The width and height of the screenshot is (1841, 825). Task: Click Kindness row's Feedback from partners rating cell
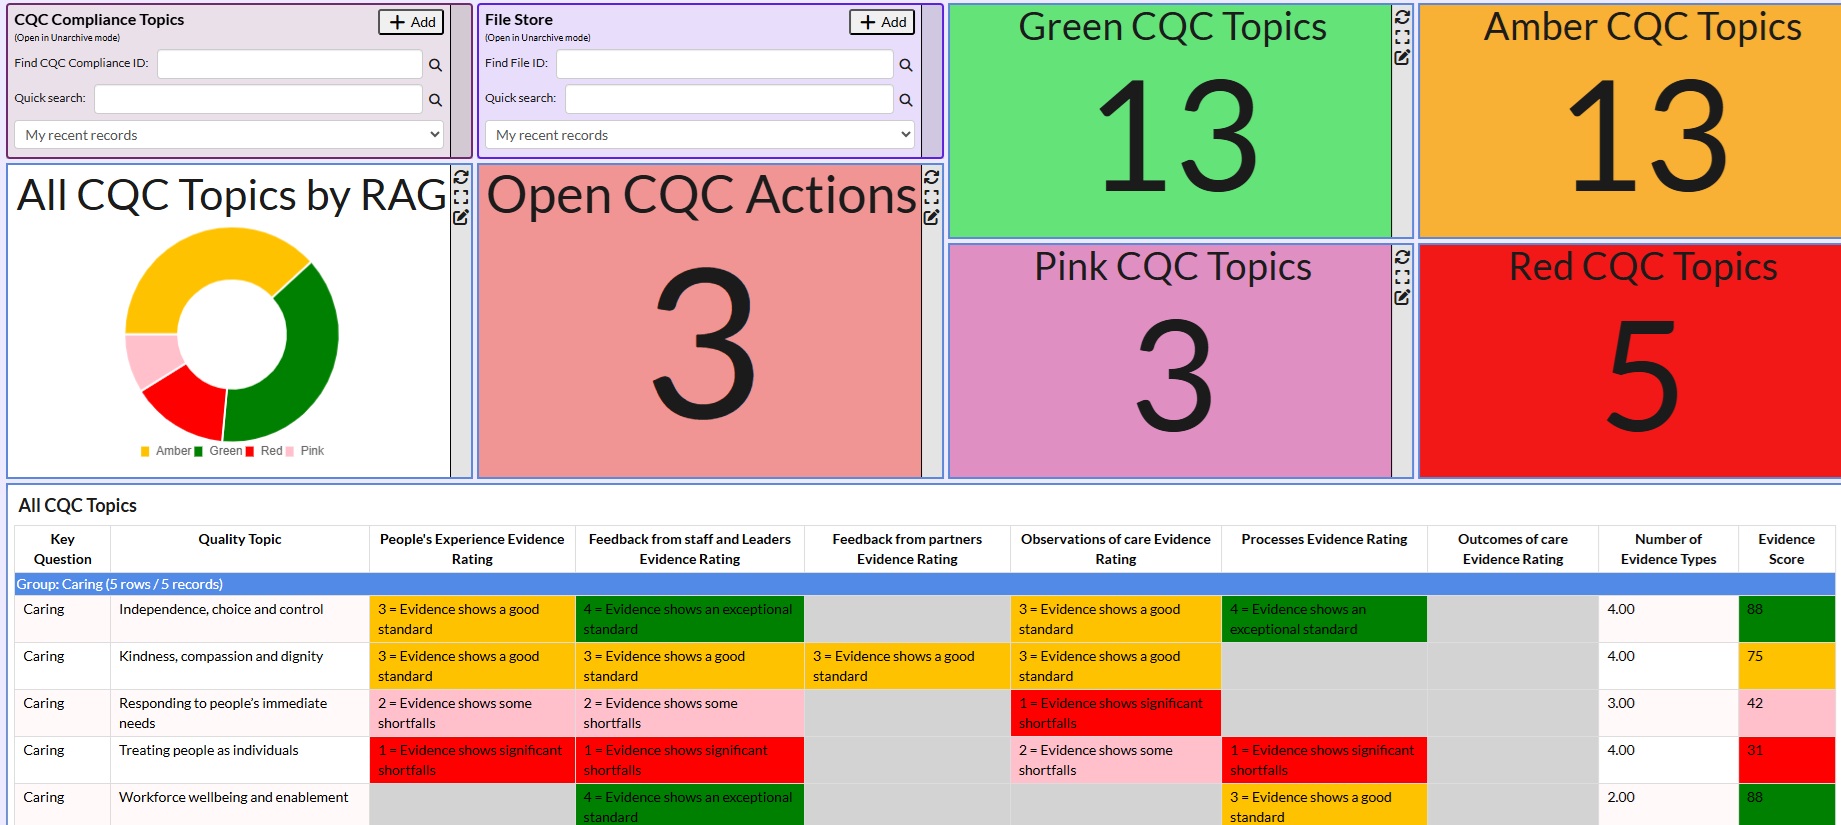(907, 666)
